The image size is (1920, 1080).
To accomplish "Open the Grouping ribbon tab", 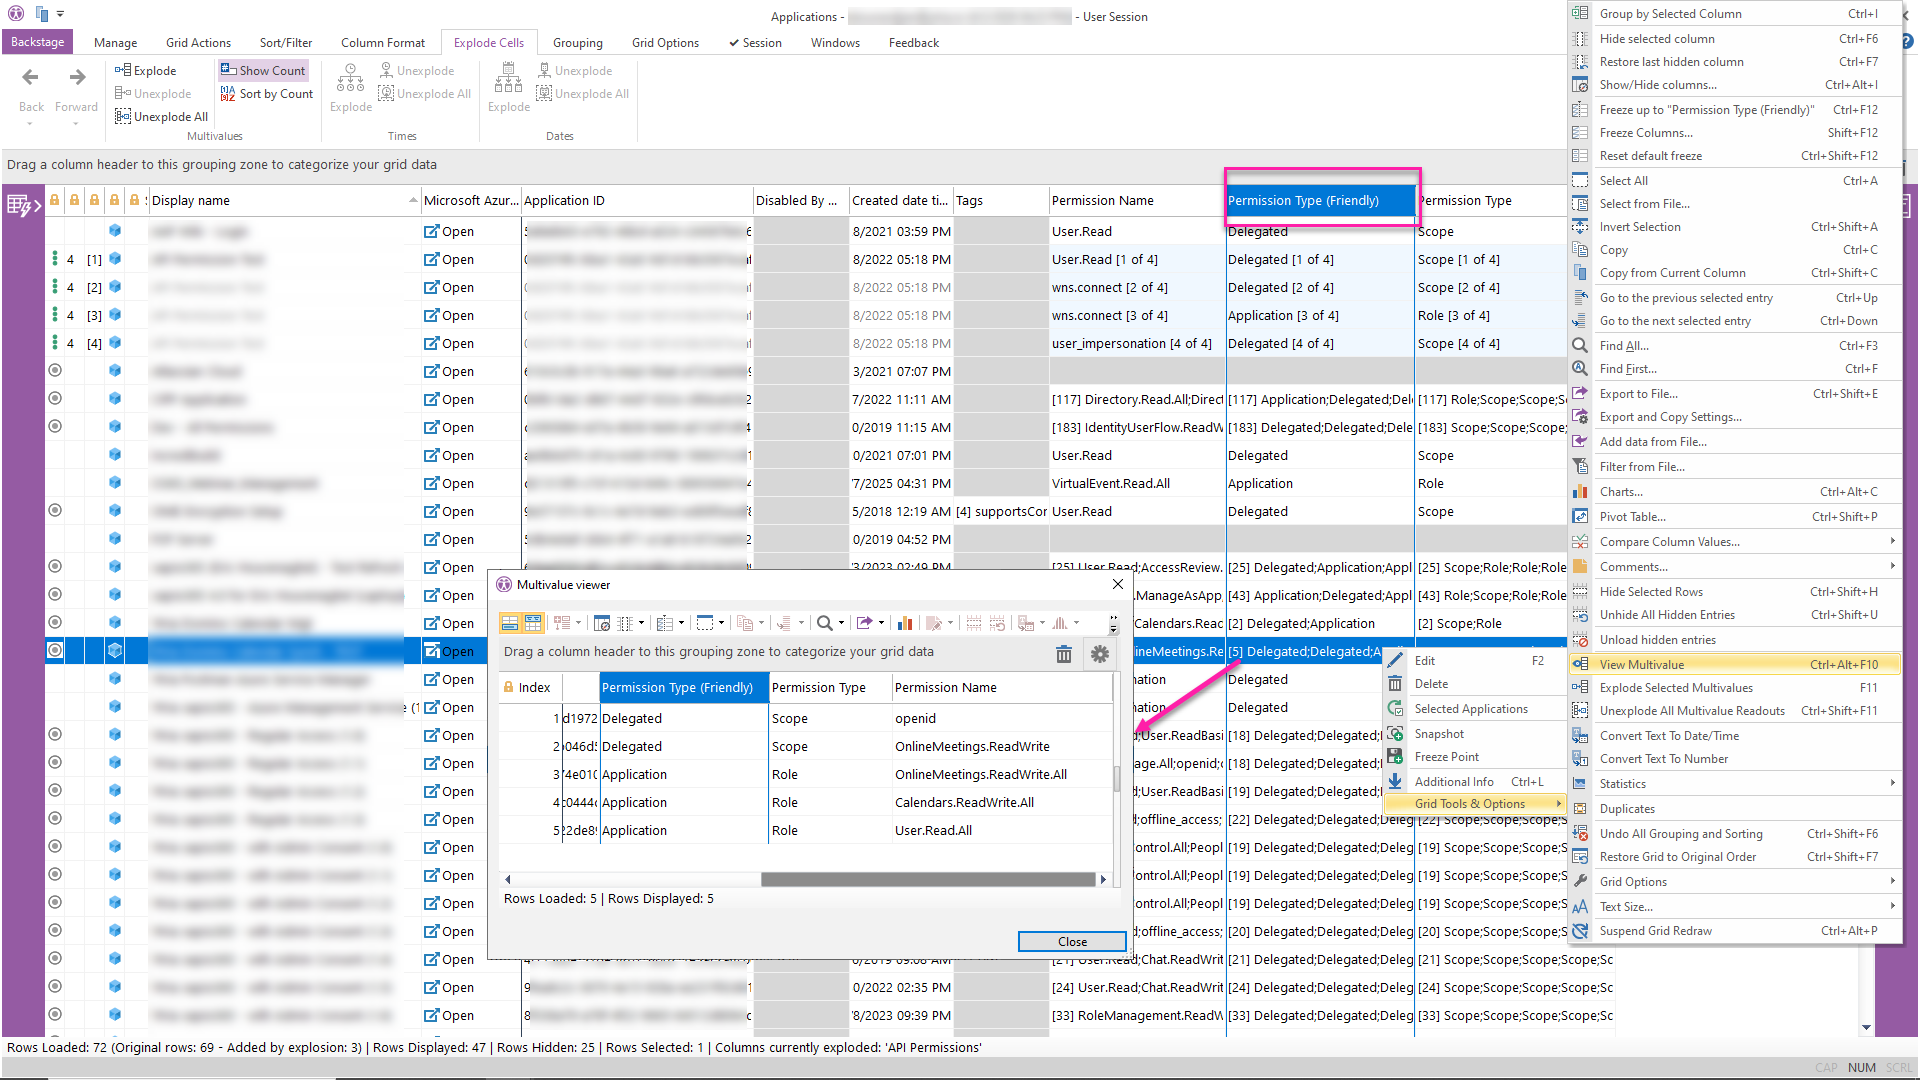I will click(x=577, y=43).
